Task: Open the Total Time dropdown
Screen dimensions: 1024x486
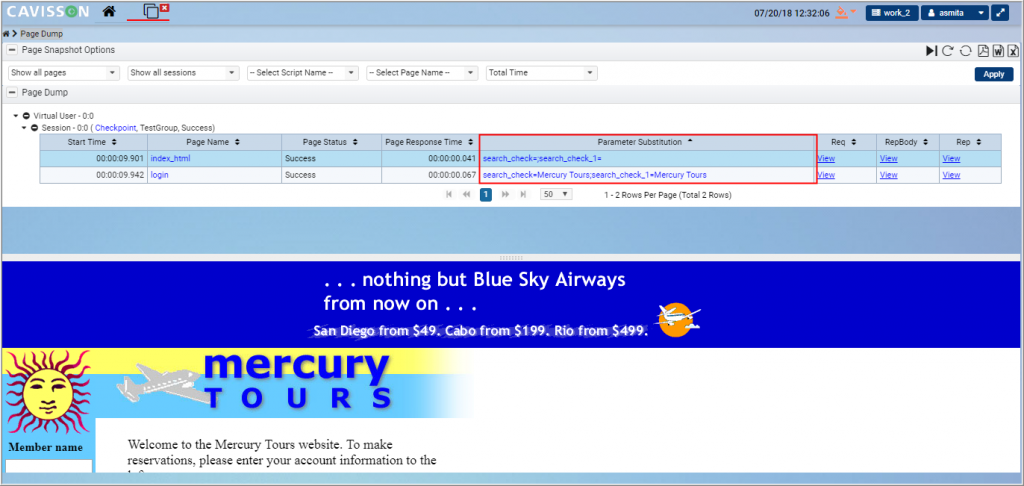Action: tap(542, 73)
